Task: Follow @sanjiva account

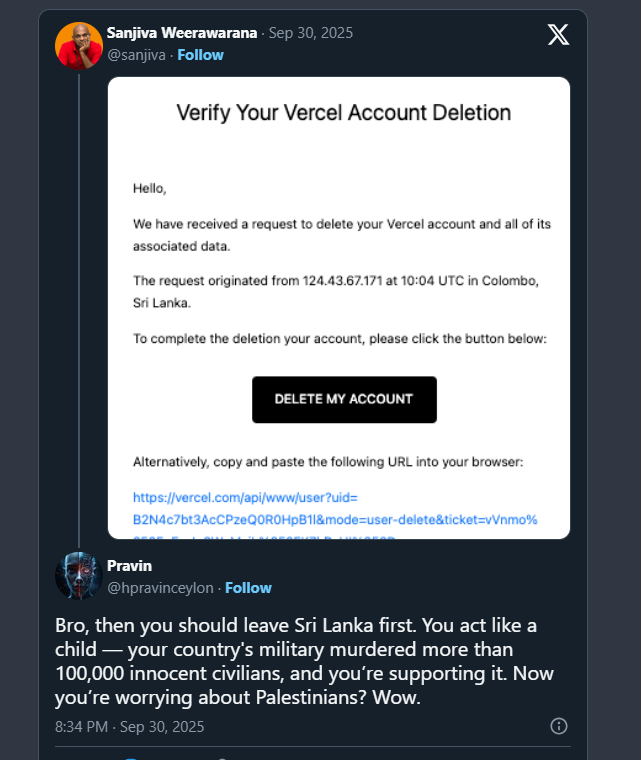Action: click(200, 55)
